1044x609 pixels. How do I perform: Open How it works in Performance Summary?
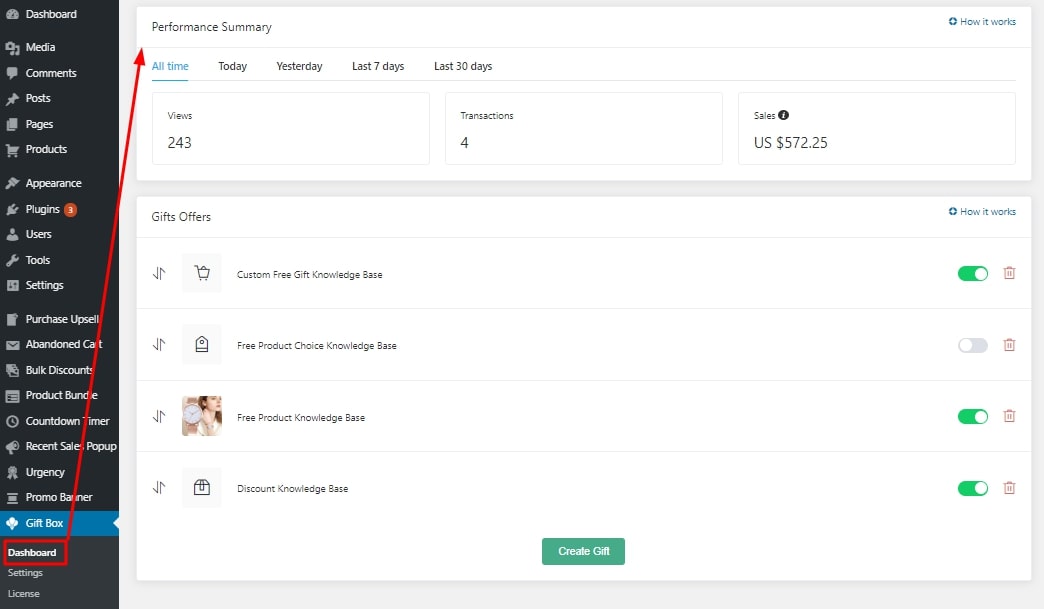982,22
